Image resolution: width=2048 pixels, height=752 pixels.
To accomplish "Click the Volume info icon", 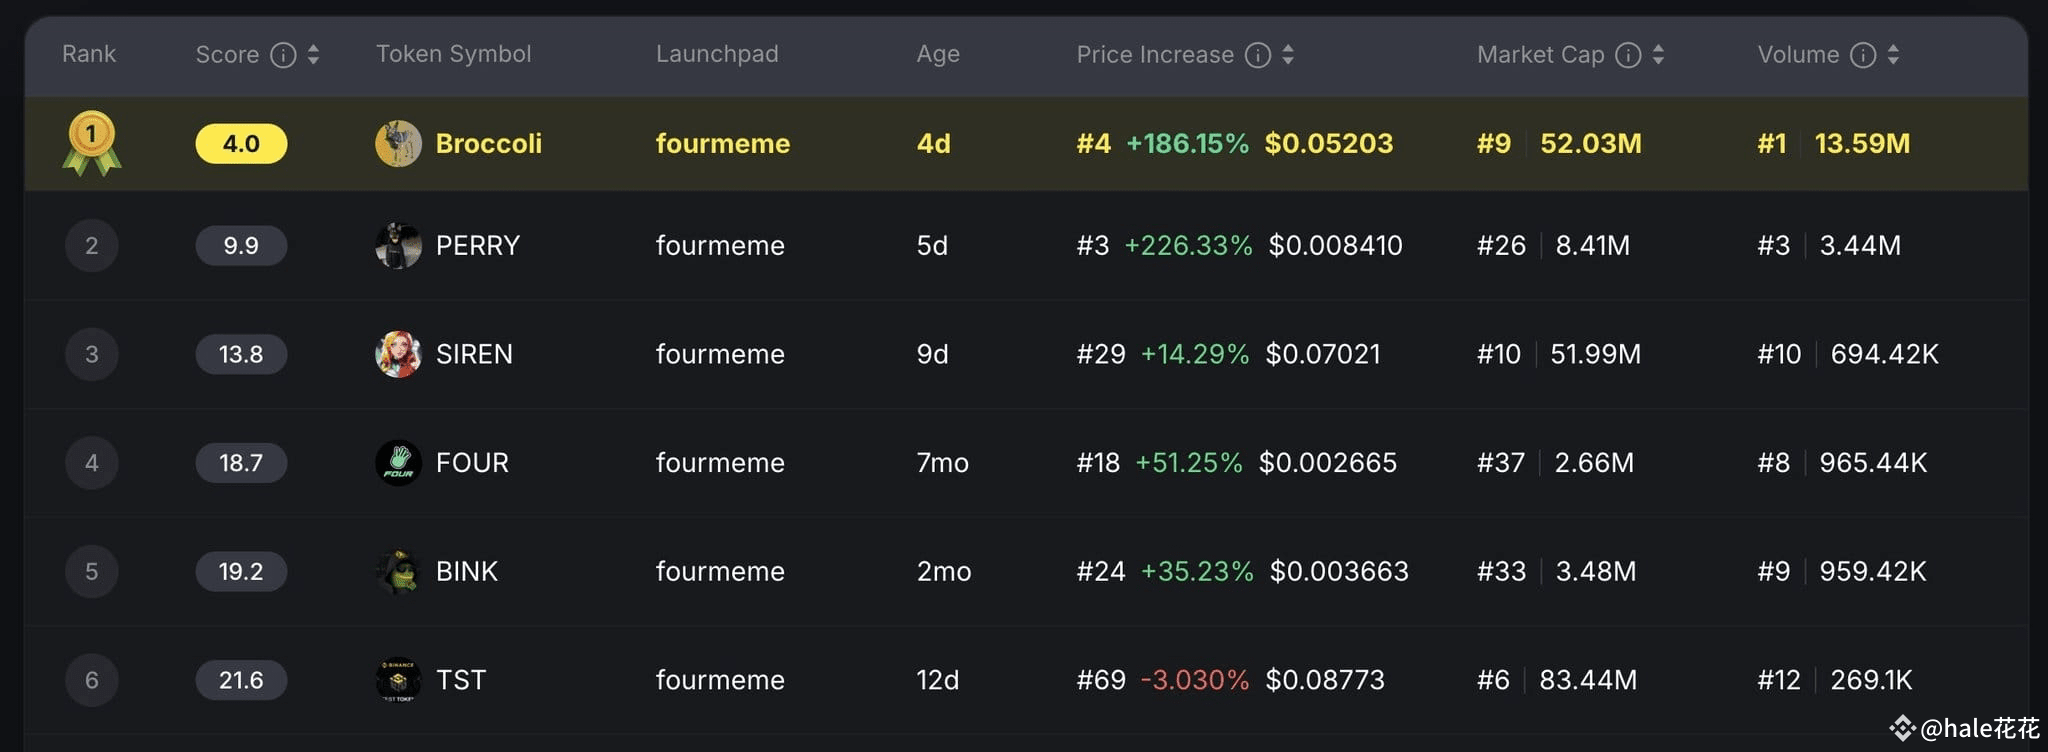I will click(x=1862, y=55).
